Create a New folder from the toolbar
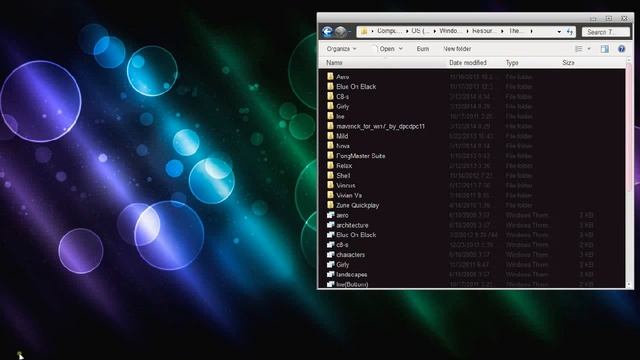The image size is (640, 360). click(x=457, y=49)
